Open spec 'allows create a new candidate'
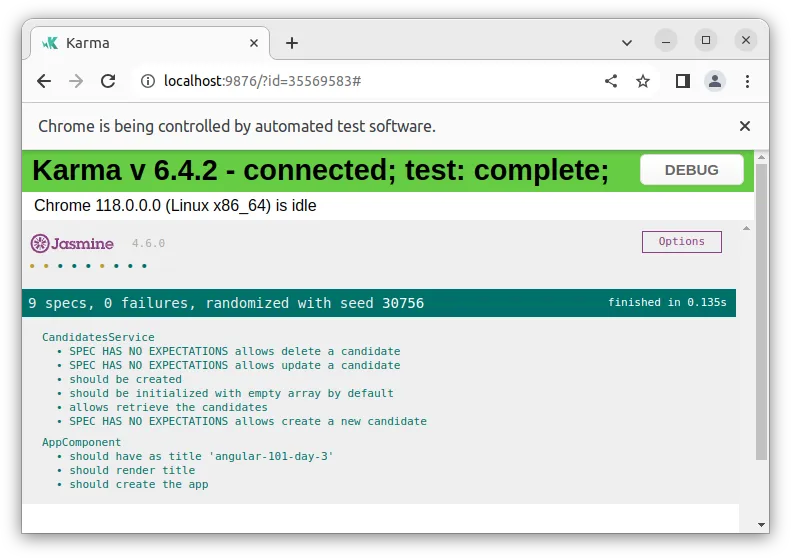 click(248, 421)
